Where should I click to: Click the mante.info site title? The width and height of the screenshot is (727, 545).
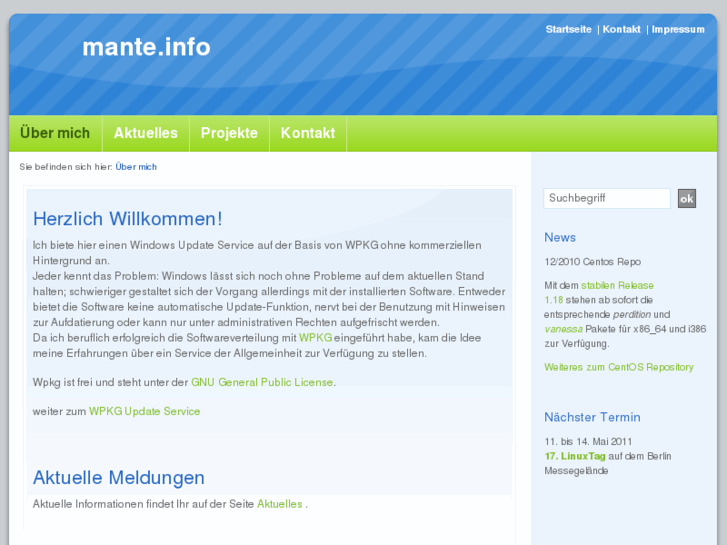pos(146,47)
